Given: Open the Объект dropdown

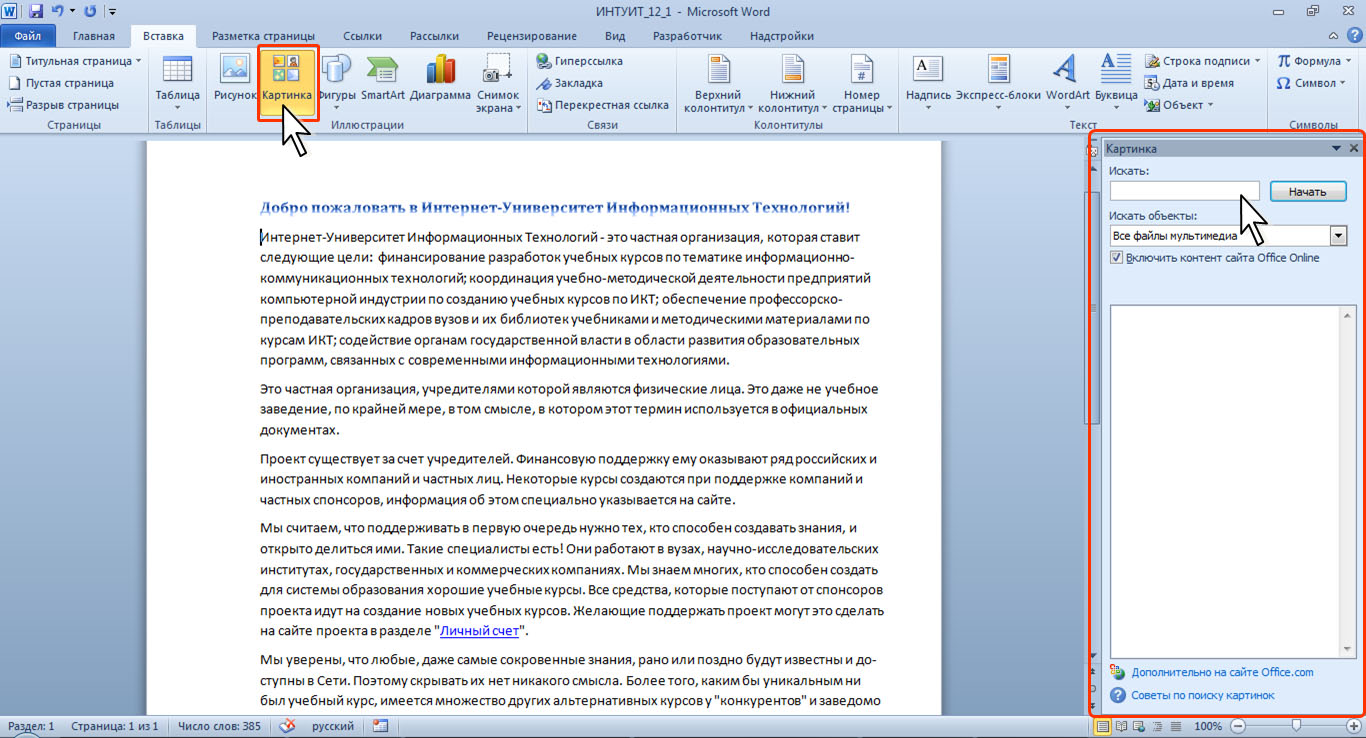Looking at the screenshot, I should tap(1180, 105).
